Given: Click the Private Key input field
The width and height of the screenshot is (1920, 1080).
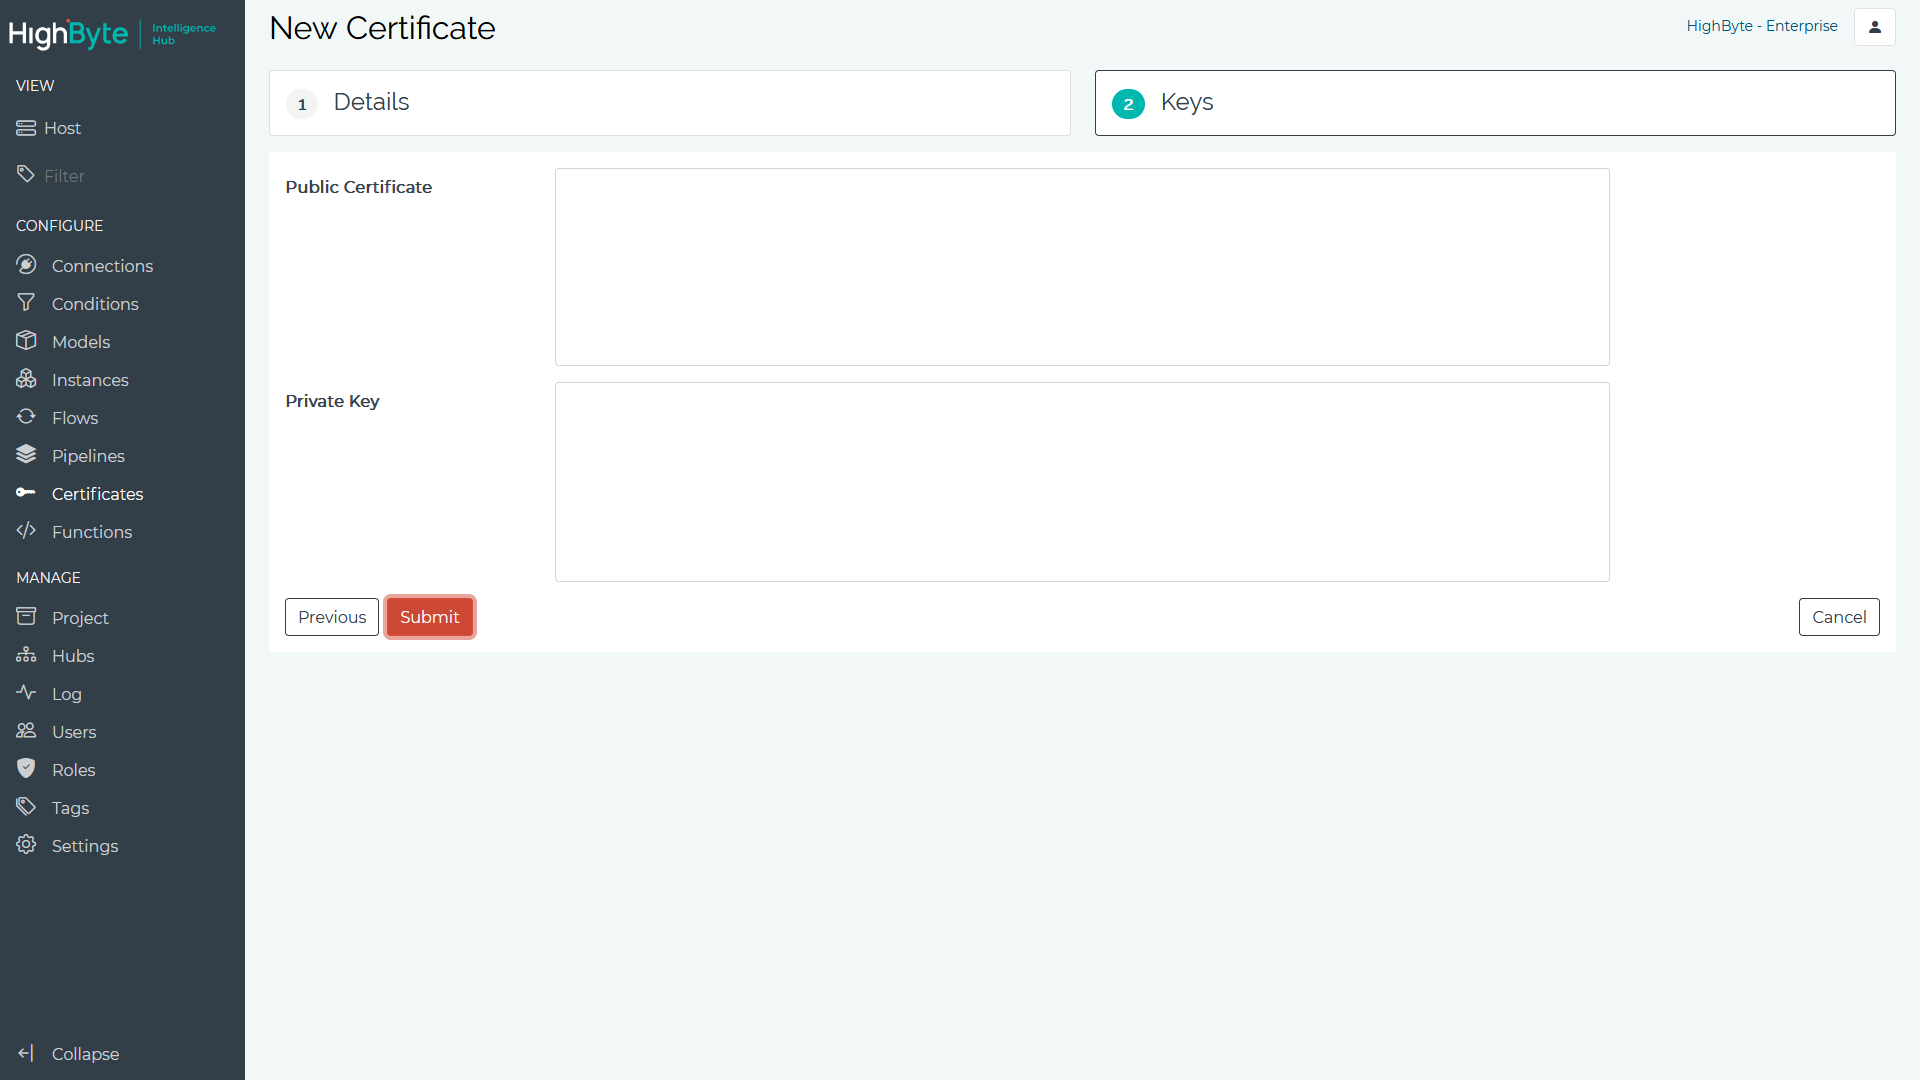Looking at the screenshot, I should (1081, 480).
